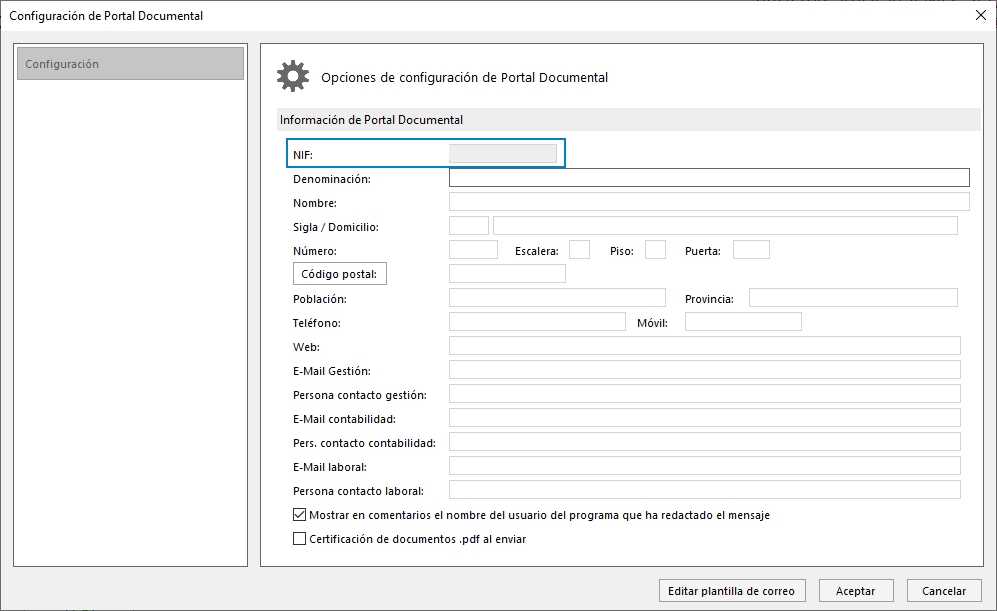This screenshot has height=611, width=997.
Task: Click the Teléfono input field
Action: (x=537, y=322)
